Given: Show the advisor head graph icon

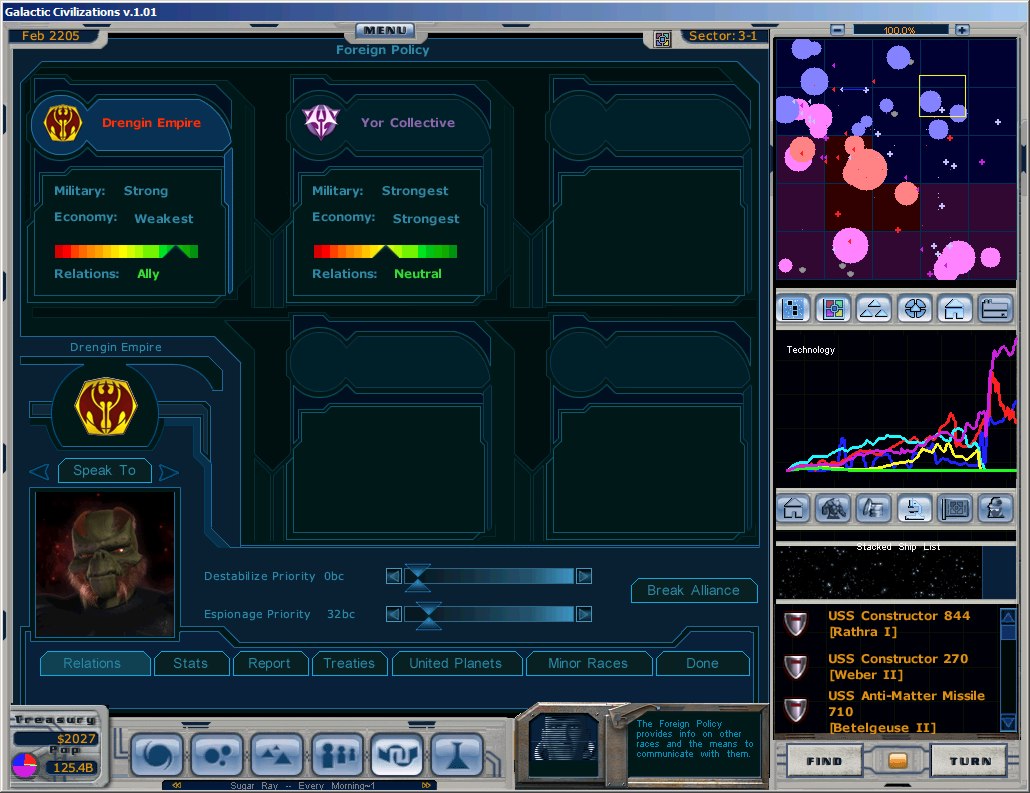Looking at the screenshot, I should pyautogui.click(x=995, y=508).
